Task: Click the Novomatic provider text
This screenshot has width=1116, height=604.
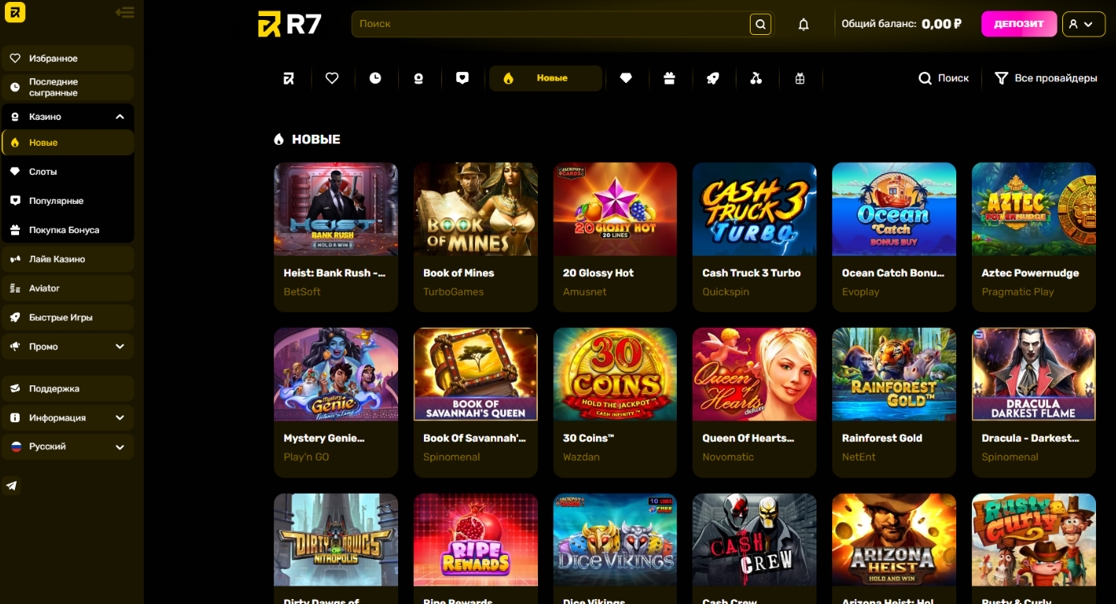Action: pyautogui.click(x=727, y=457)
